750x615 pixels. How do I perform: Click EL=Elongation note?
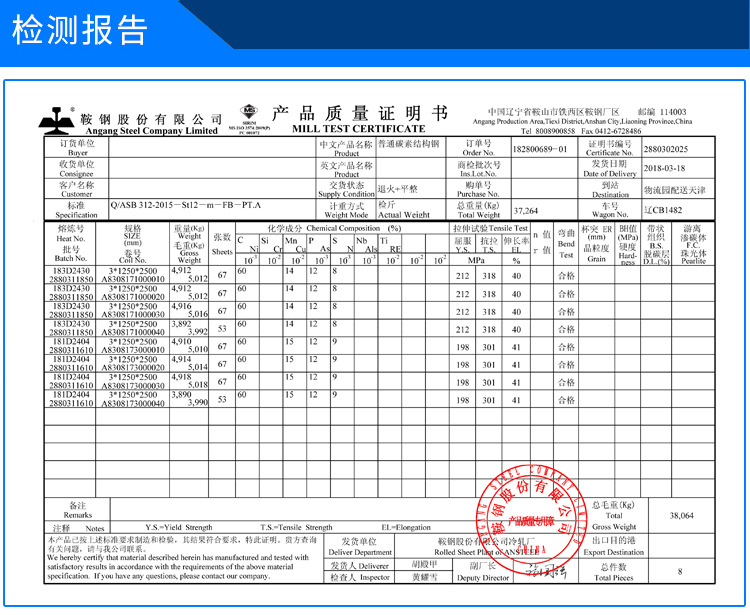pos(406,527)
